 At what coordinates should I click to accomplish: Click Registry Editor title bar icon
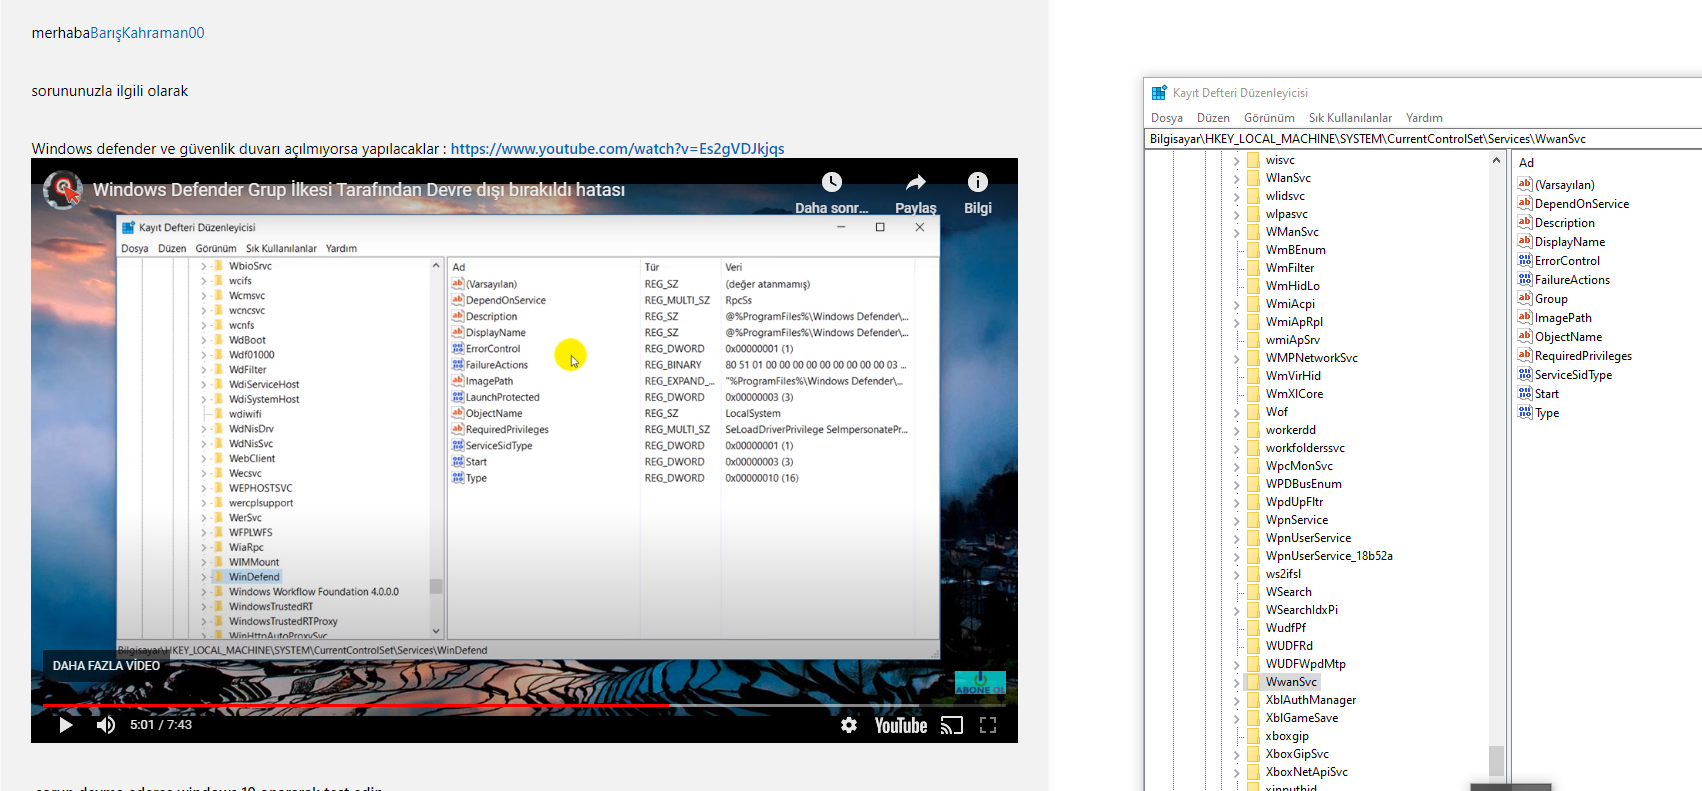tap(1159, 93)
